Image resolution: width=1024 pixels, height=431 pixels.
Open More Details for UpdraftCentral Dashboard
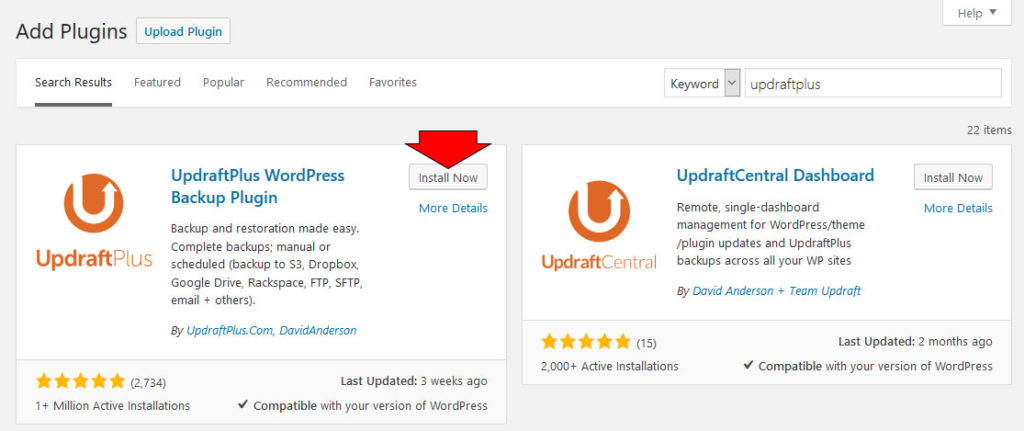point(958,208)
